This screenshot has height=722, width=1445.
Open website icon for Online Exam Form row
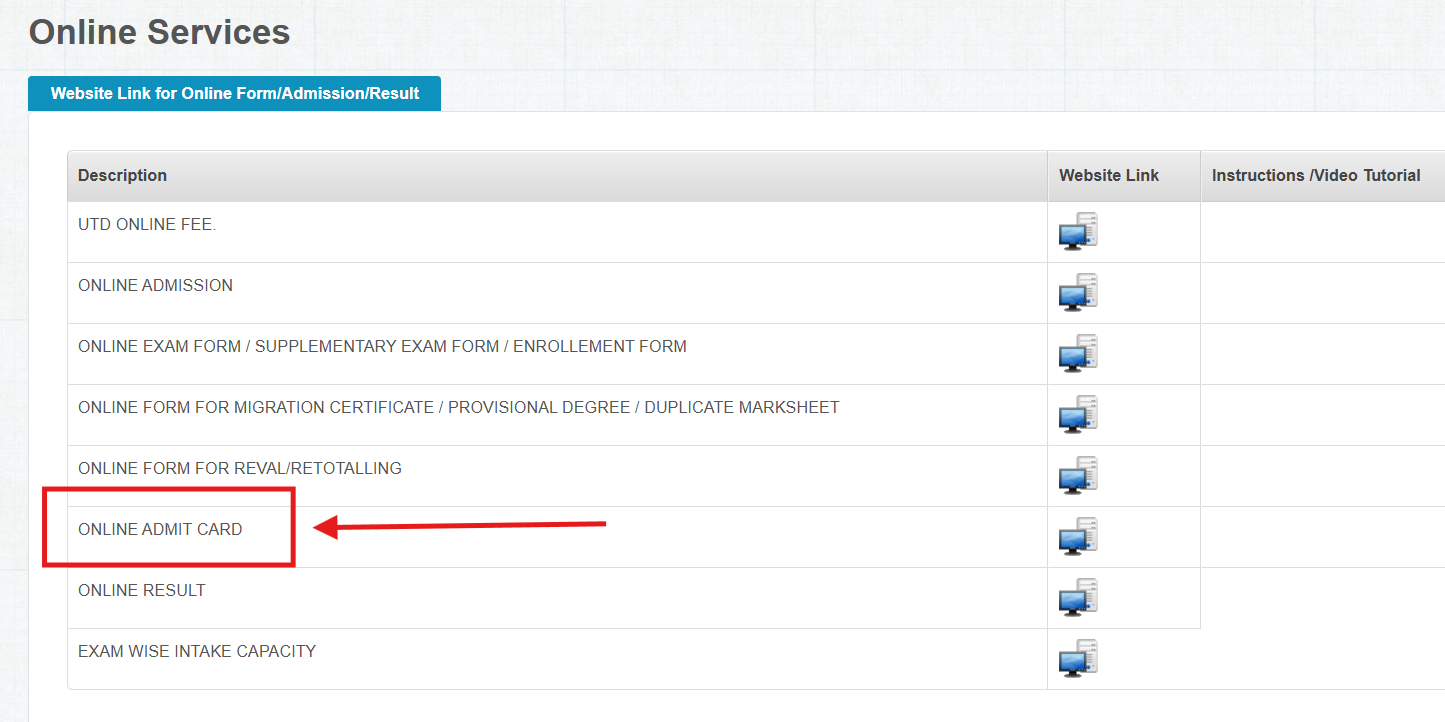[x=1078, y=353]
